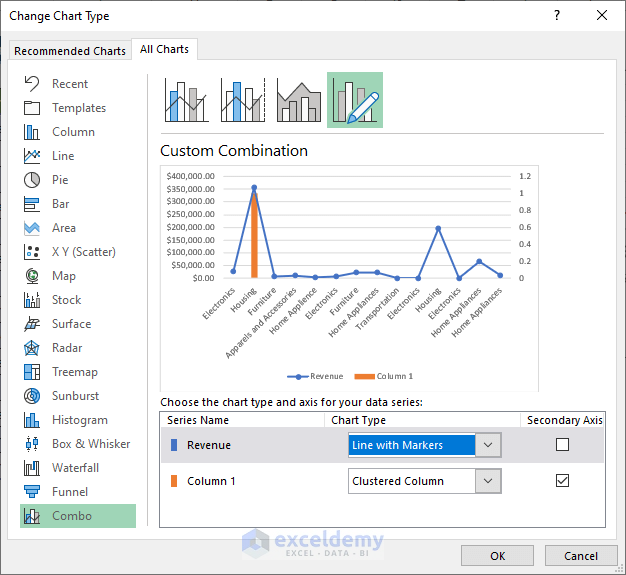Select the Histogram category label
Image resolution: width=626 pixels, height=575 pixels.
(x=80, y=420)
